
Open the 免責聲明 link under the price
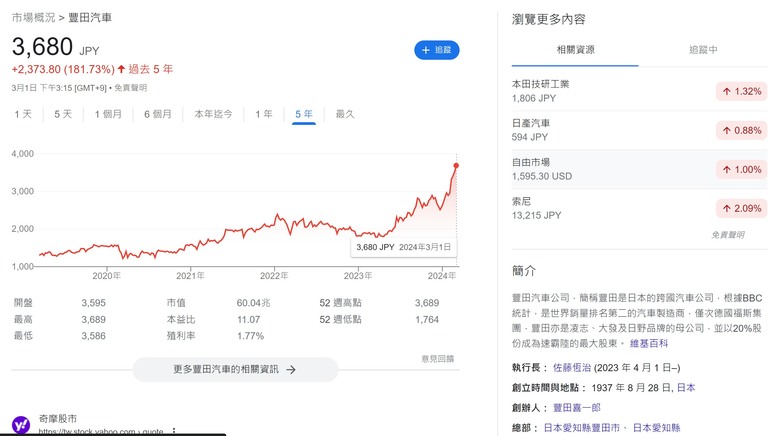(130, 88)
